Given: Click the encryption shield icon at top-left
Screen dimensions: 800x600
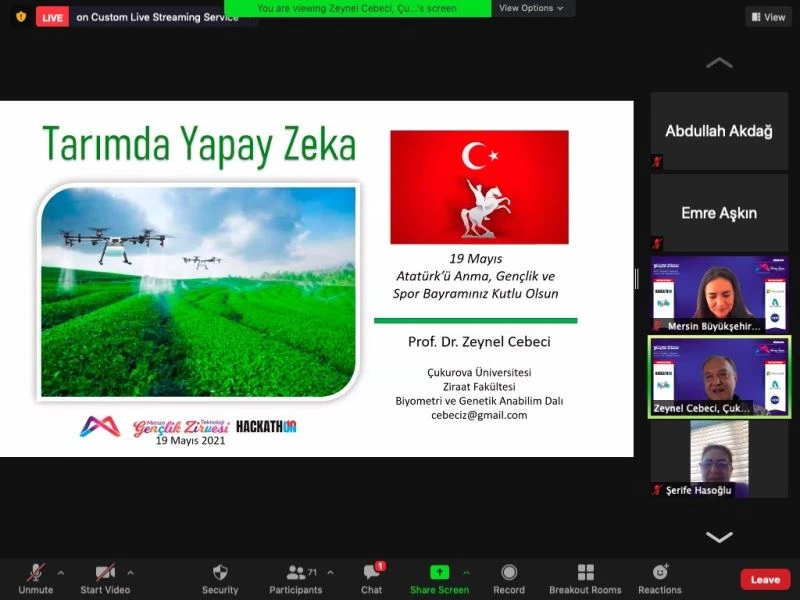Looking at the screenshot, I should 20,16.
